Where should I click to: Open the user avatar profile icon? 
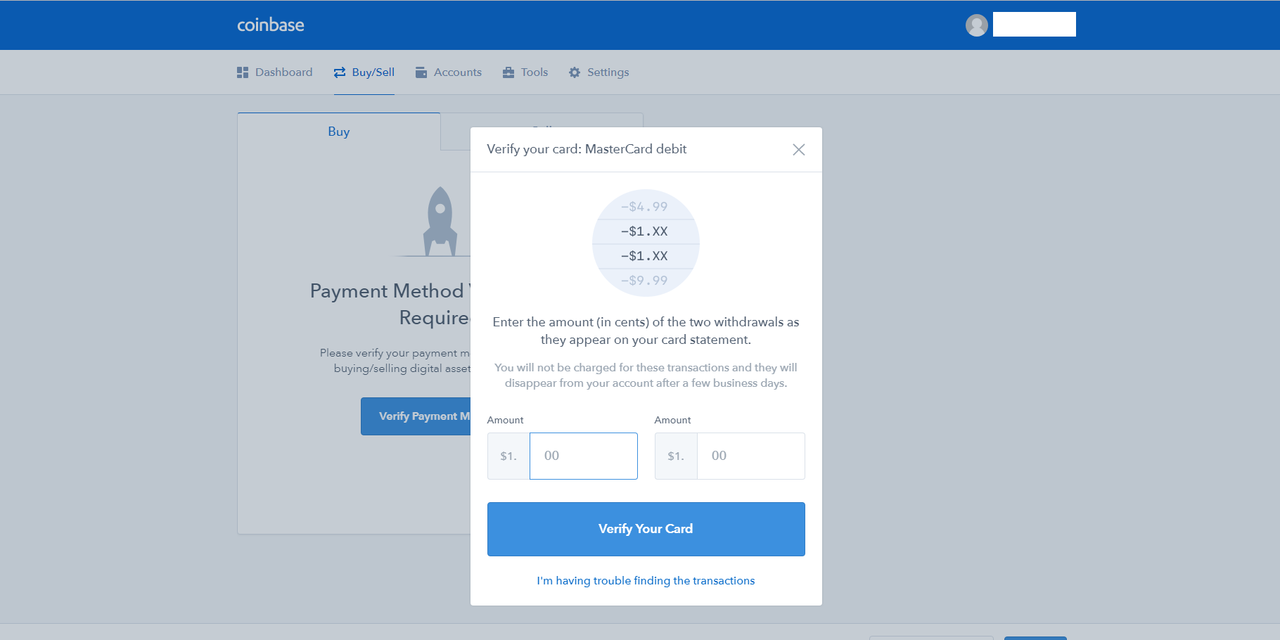tap(977, 25)
